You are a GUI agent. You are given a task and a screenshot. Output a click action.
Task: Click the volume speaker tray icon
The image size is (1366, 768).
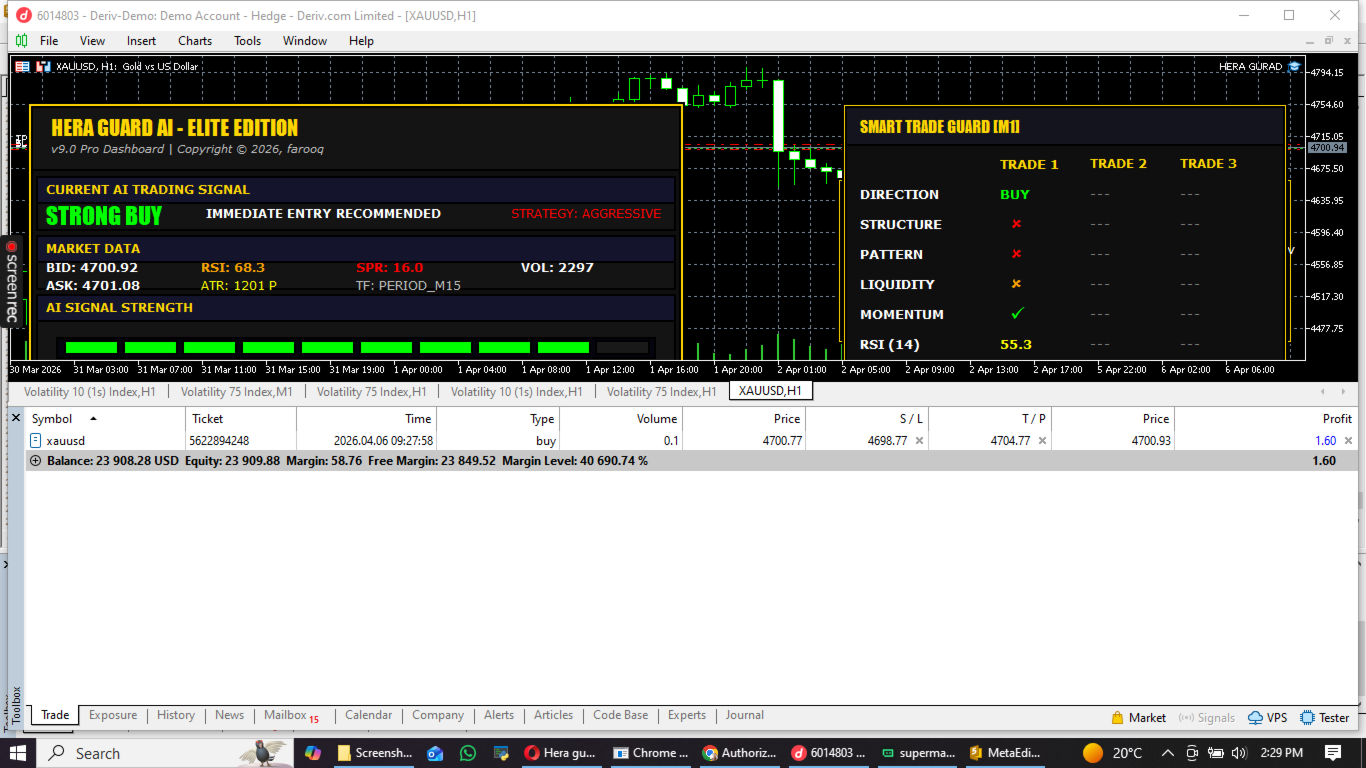1239,753
